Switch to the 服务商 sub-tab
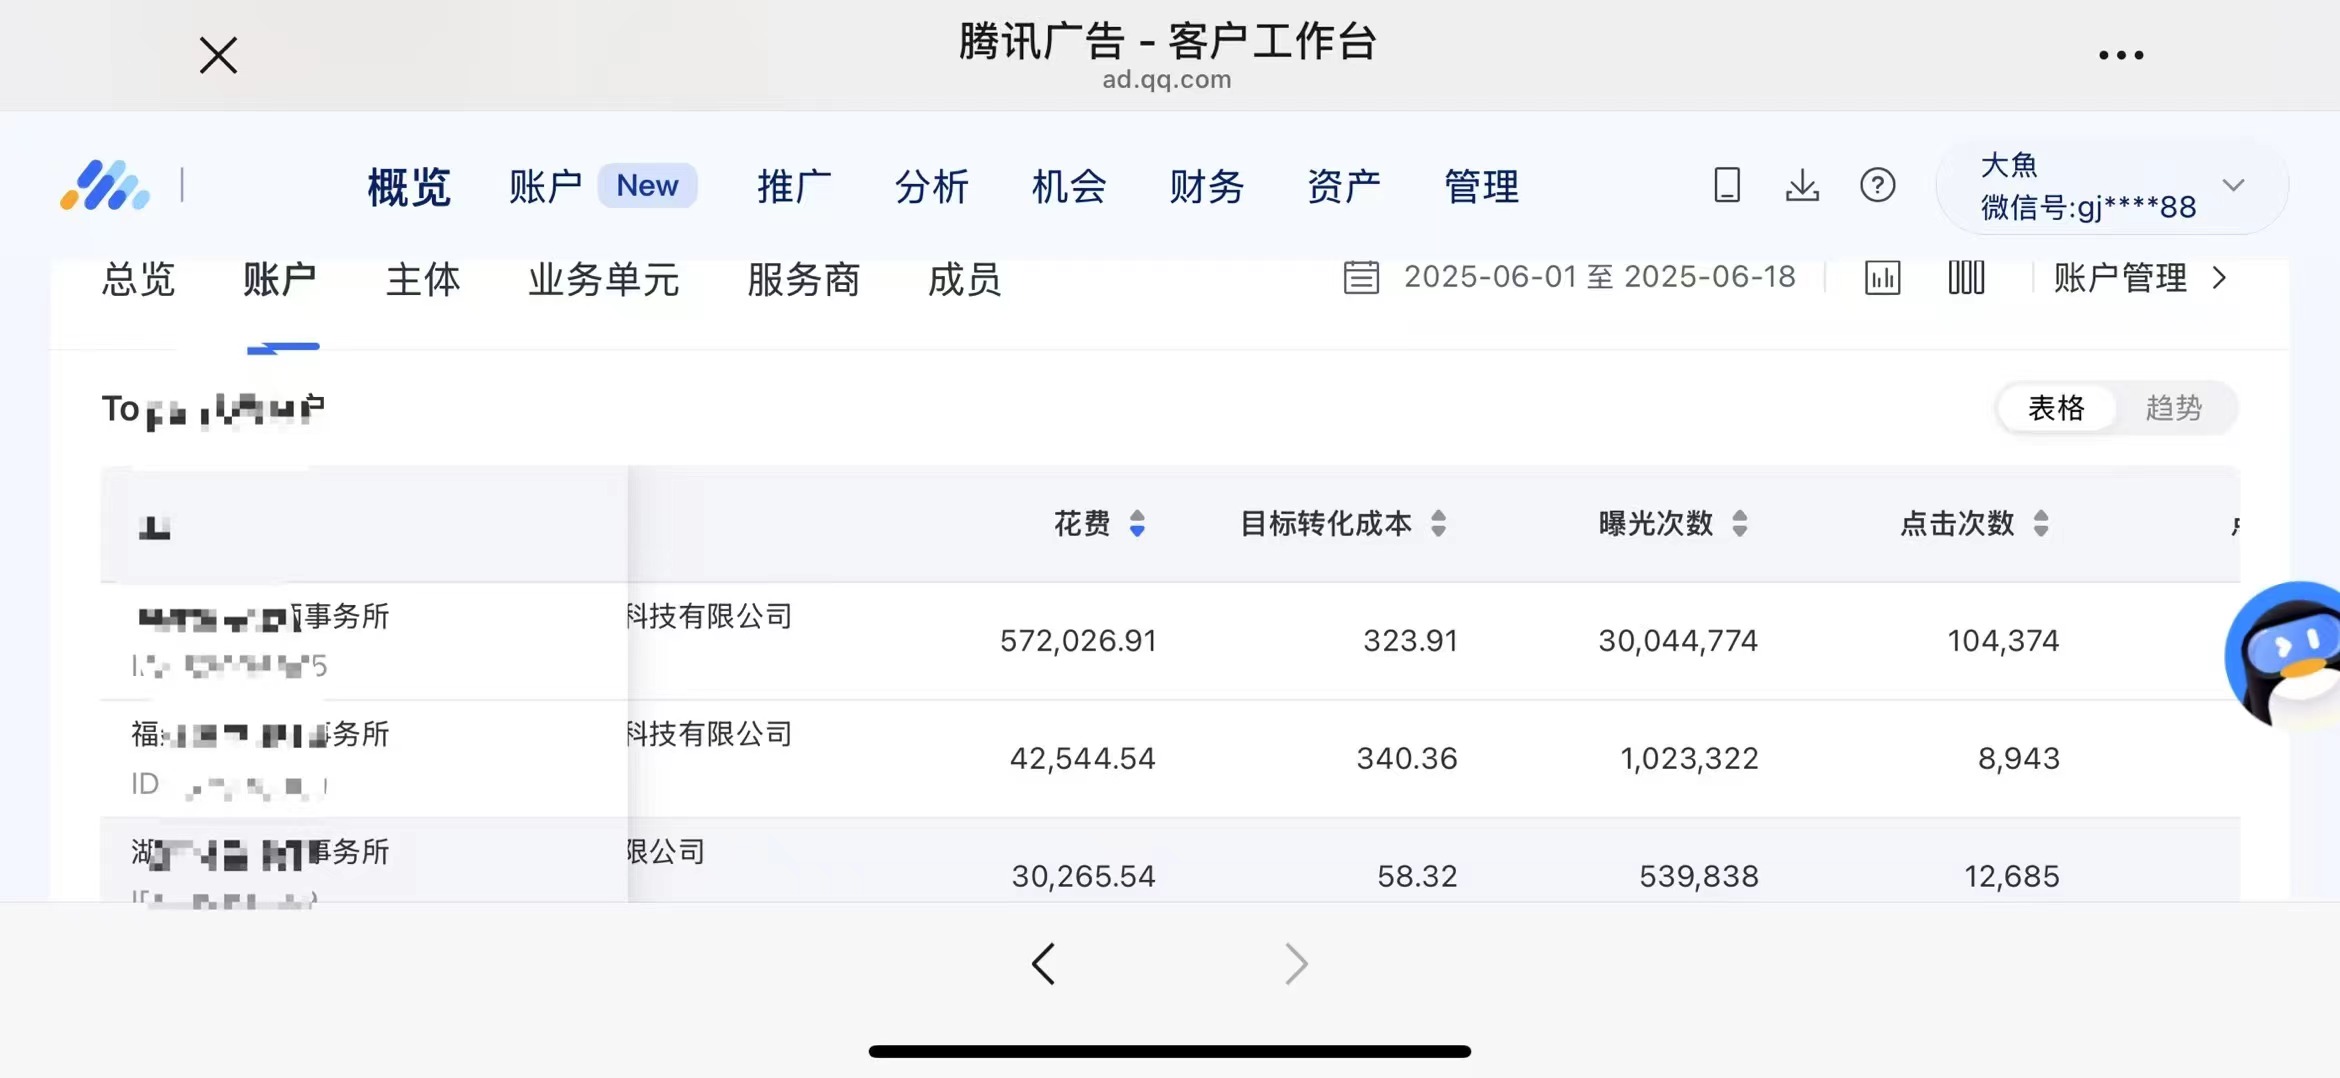Viewport: 2340px width, 1078px height. point(803,279)
